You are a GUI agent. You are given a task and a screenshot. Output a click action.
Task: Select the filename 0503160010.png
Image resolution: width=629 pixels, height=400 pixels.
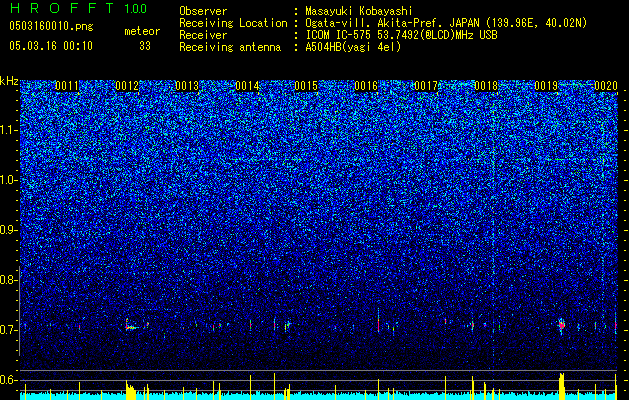[x=51, y=26]
